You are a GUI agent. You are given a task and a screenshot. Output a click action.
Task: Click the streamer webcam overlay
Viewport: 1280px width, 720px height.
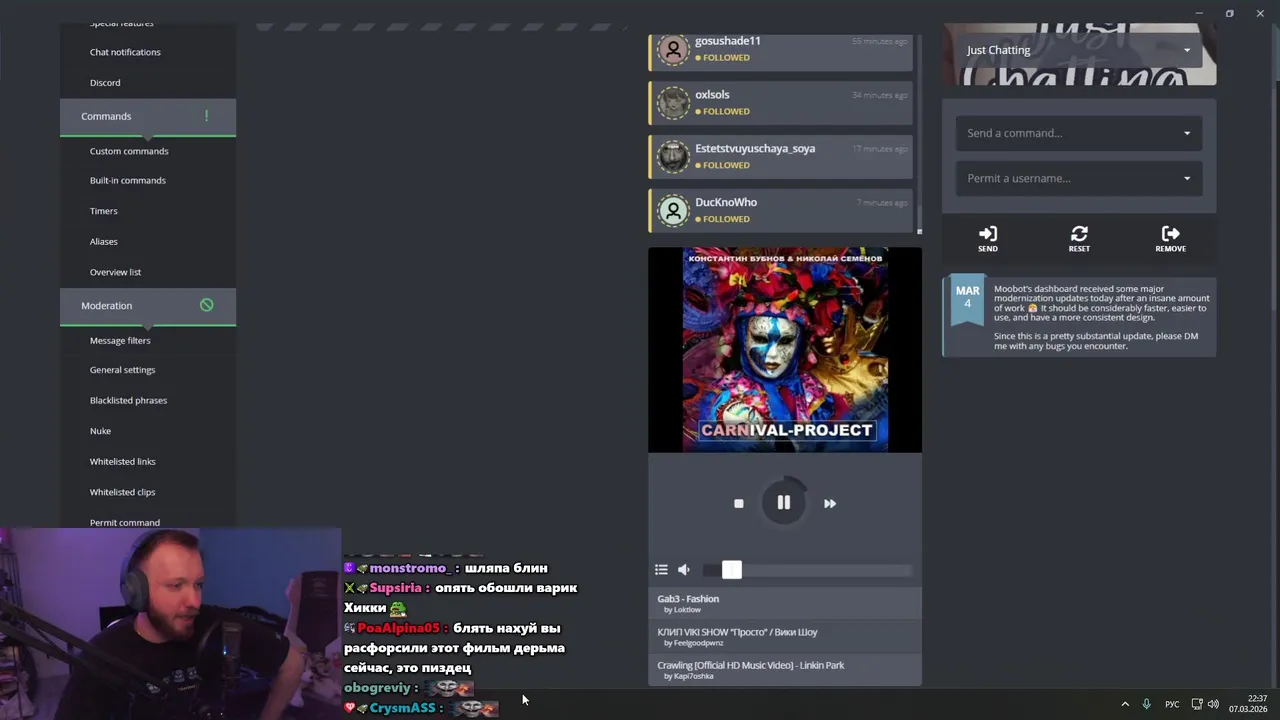pos(170,624)
